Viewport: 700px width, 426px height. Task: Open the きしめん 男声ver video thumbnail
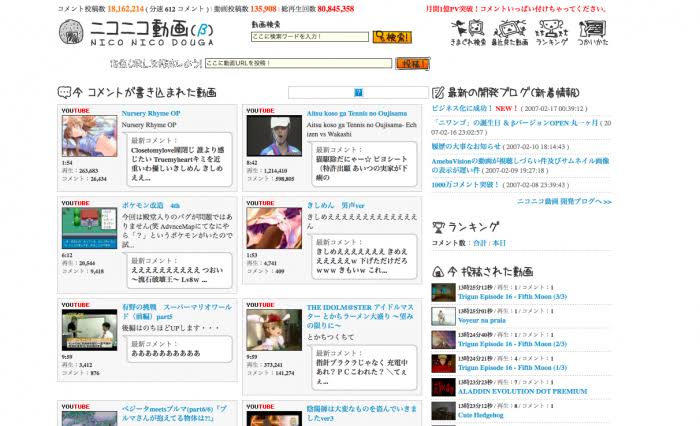point(274,228)
